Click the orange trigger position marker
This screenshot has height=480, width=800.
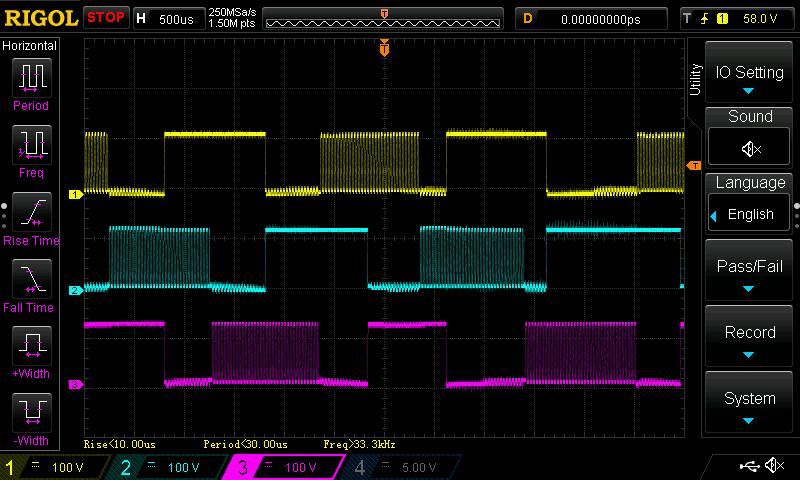pos(384,48)
